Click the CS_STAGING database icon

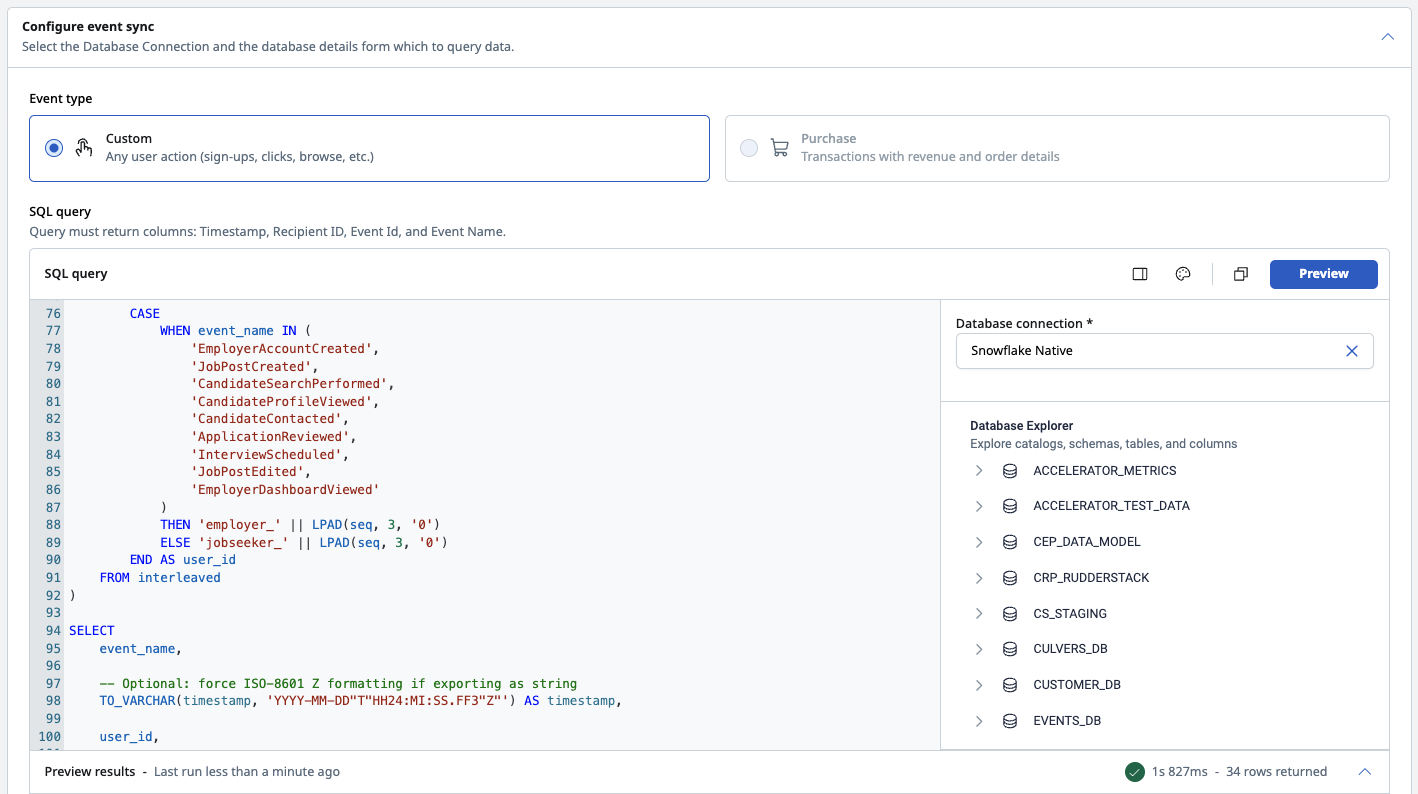[1010, 614]
